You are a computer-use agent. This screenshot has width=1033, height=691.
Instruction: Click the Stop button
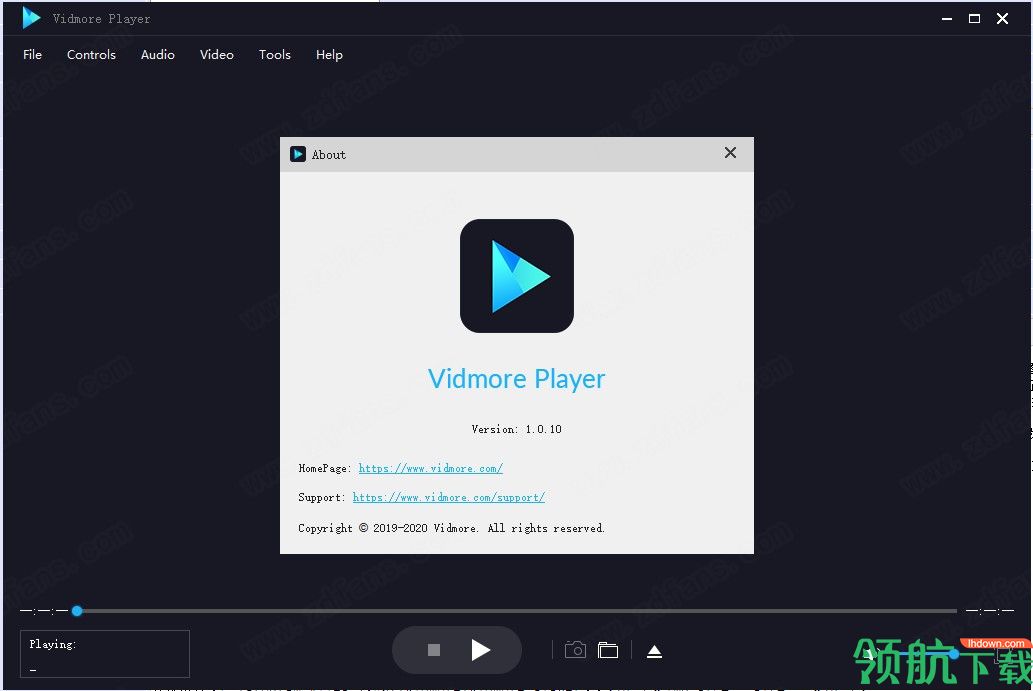433,650
